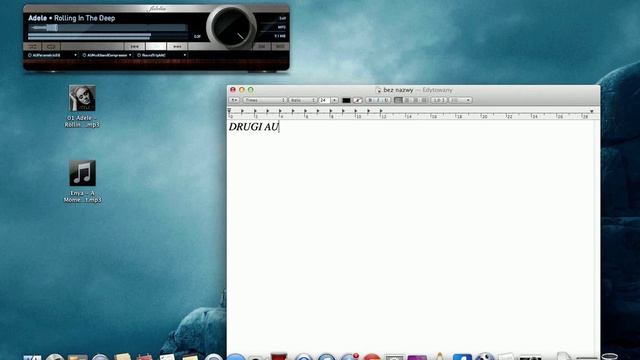The height and width of the screenshot is (360, 640).
Task: Align text right in TextEdit
Action: click(x=416, y=100)
